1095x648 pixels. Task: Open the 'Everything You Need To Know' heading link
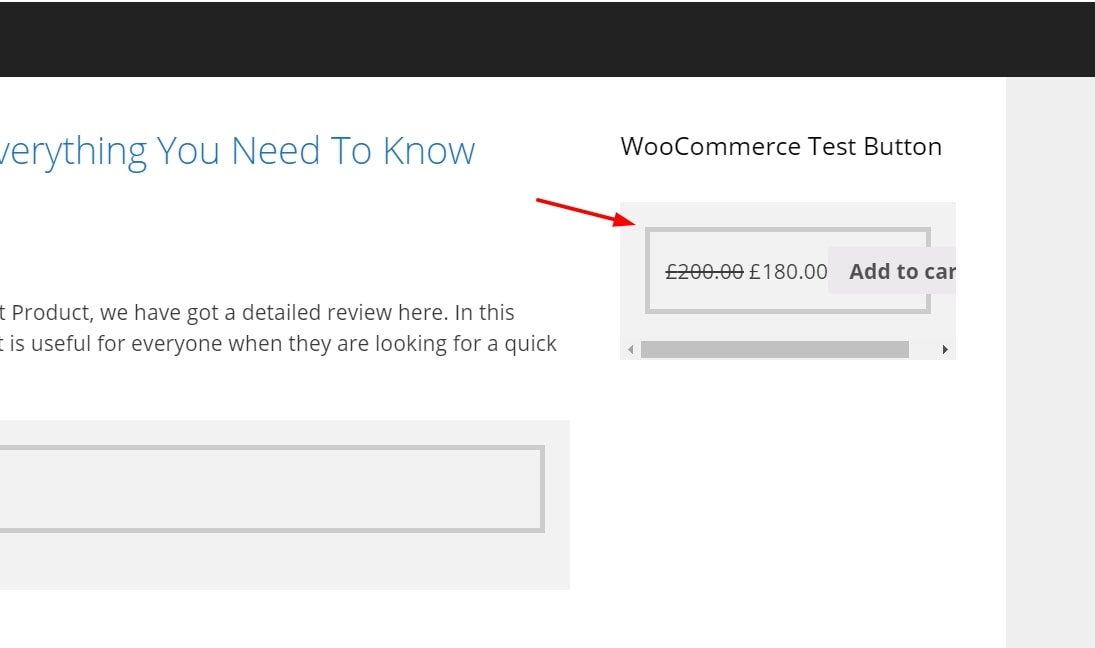point(237,151)
